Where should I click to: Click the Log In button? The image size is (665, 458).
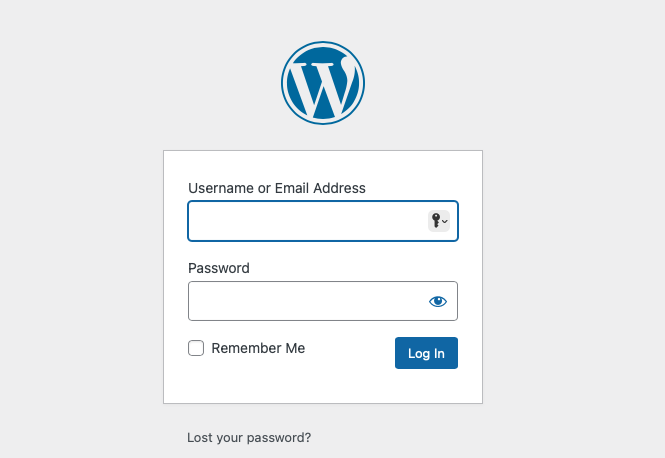(x=426, y=353)
